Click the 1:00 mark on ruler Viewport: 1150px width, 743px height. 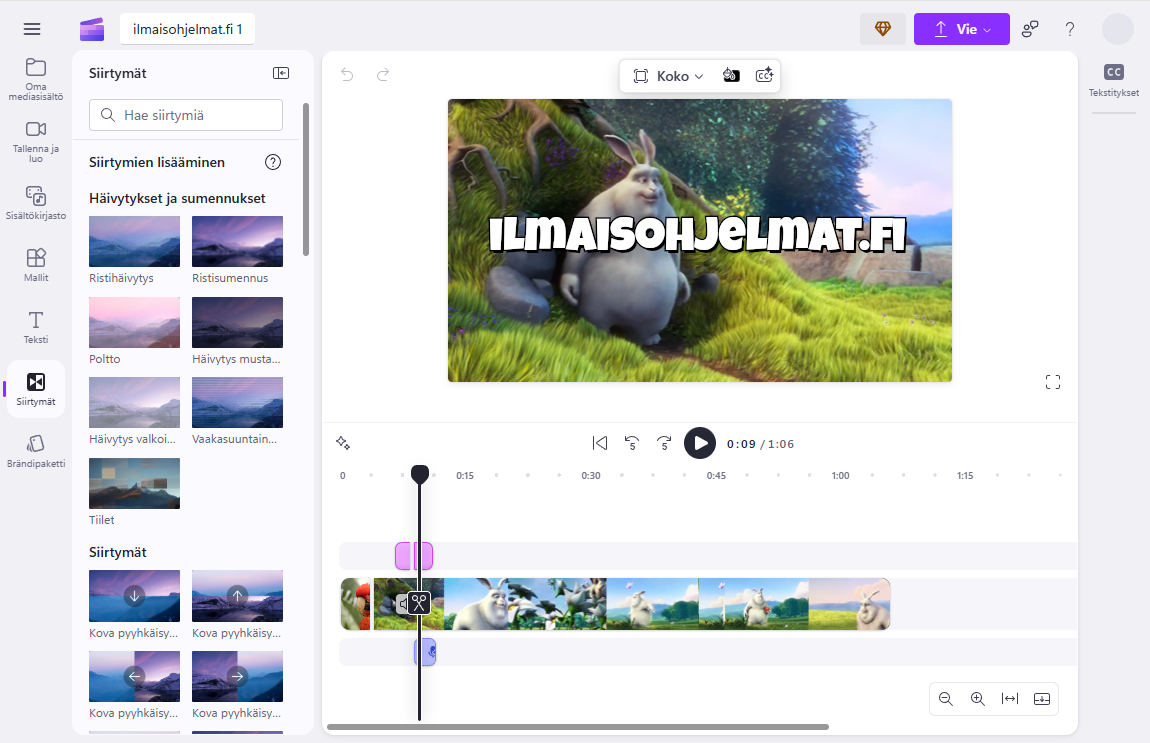coord(840,475)
